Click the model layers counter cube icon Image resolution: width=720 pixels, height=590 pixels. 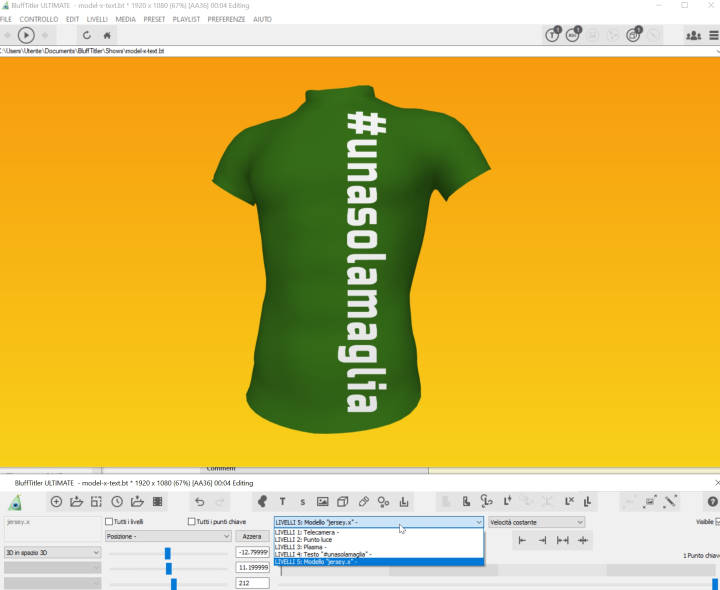[x=634, y=35]
